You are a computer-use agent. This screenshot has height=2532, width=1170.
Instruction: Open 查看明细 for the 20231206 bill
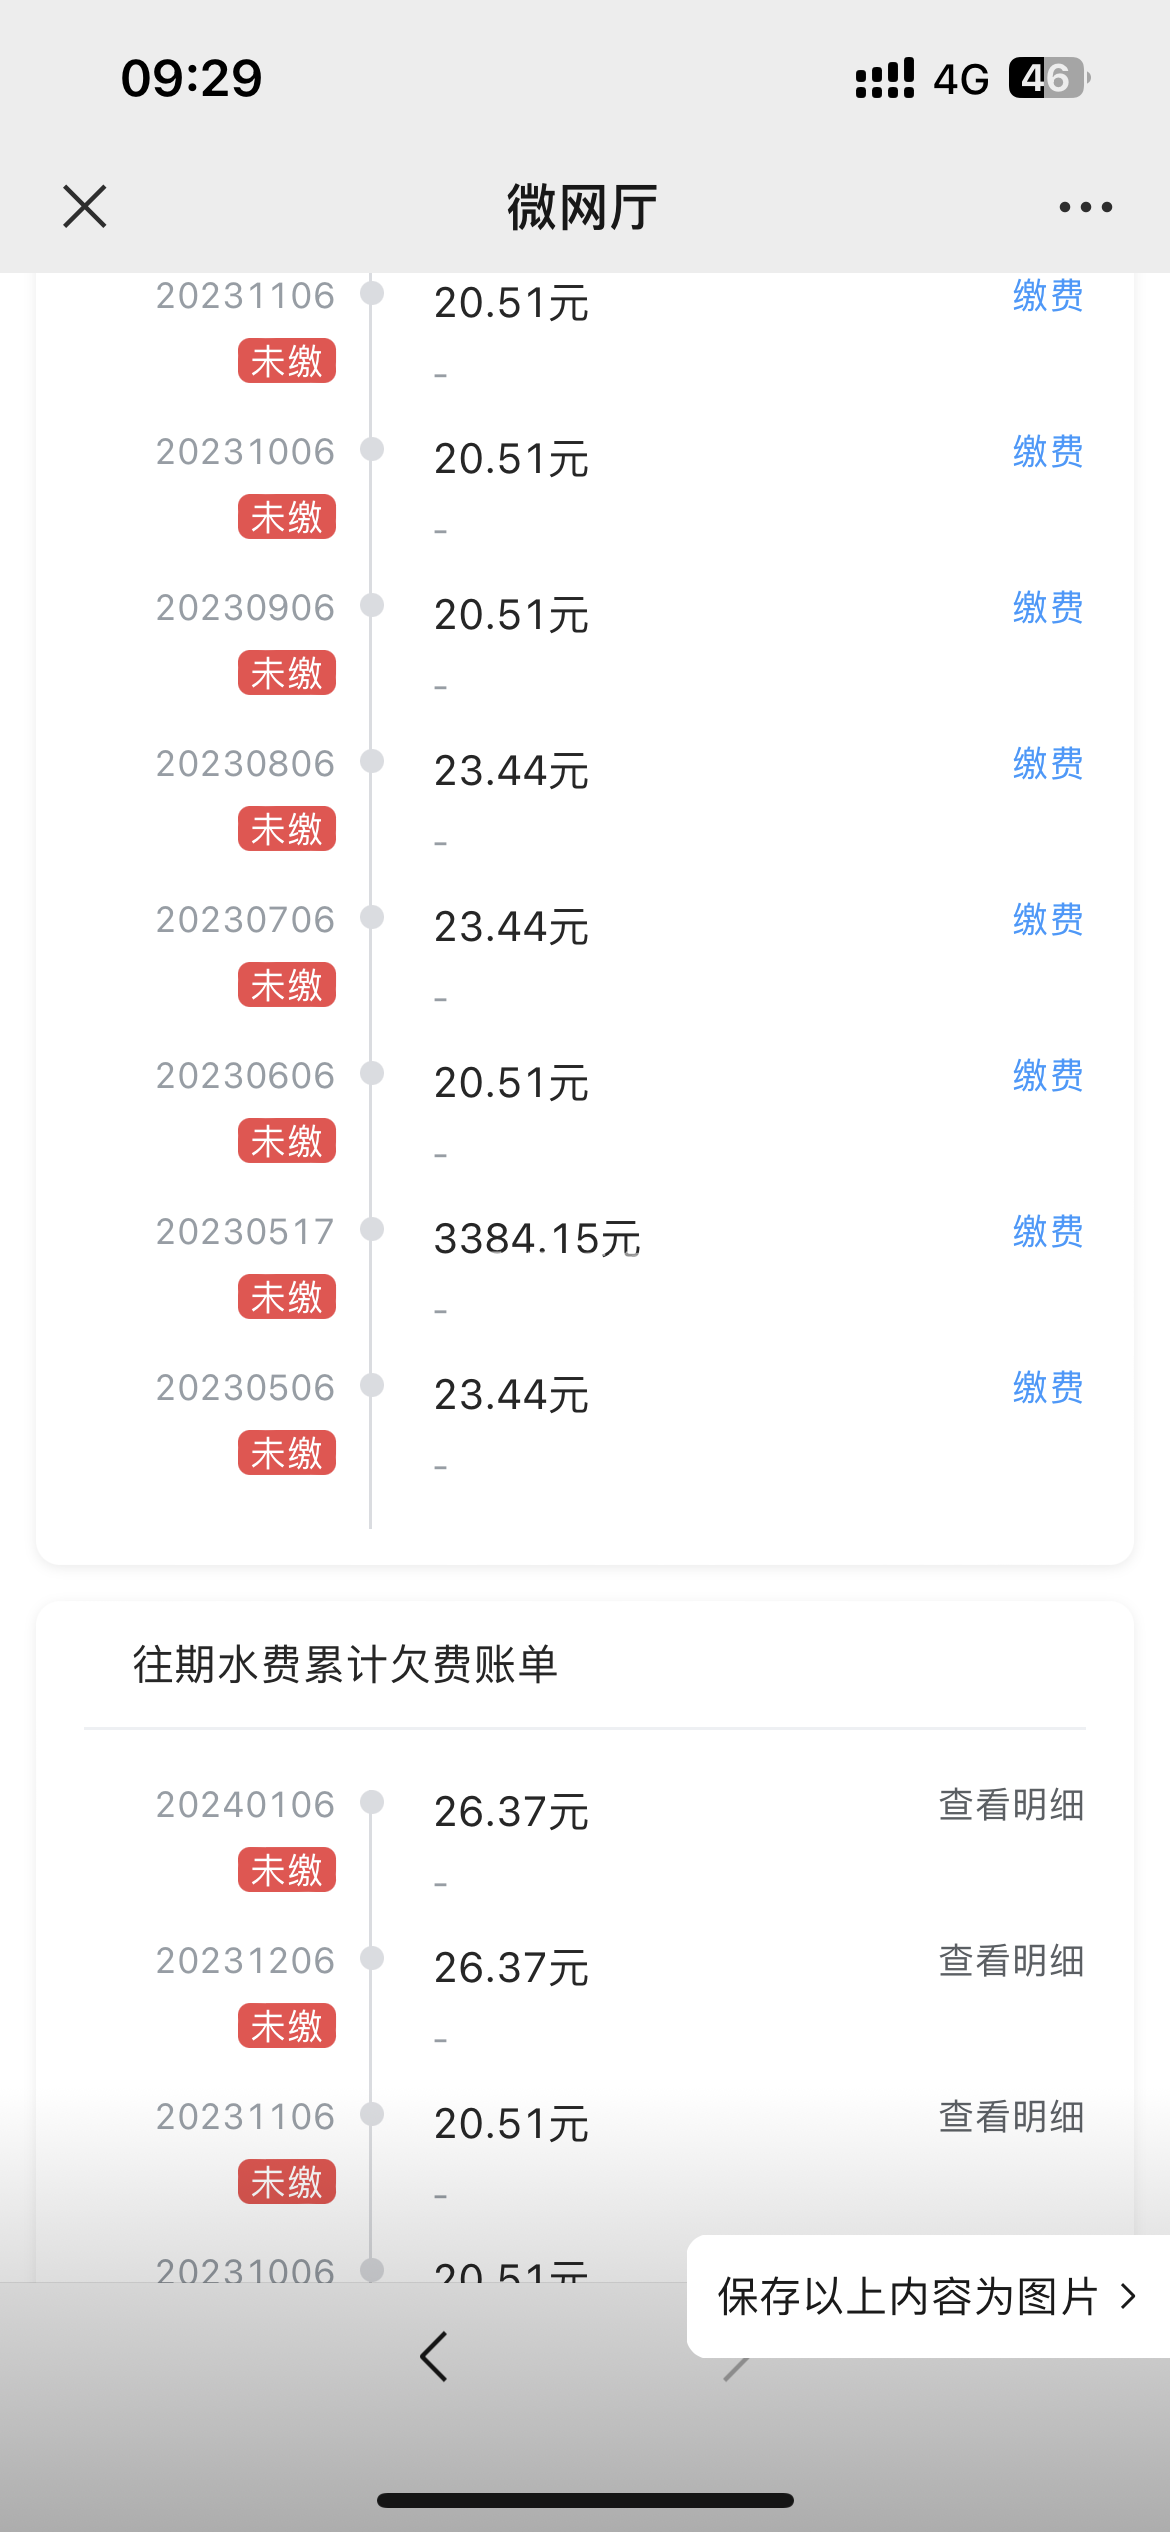[x=1011, y=1961]
